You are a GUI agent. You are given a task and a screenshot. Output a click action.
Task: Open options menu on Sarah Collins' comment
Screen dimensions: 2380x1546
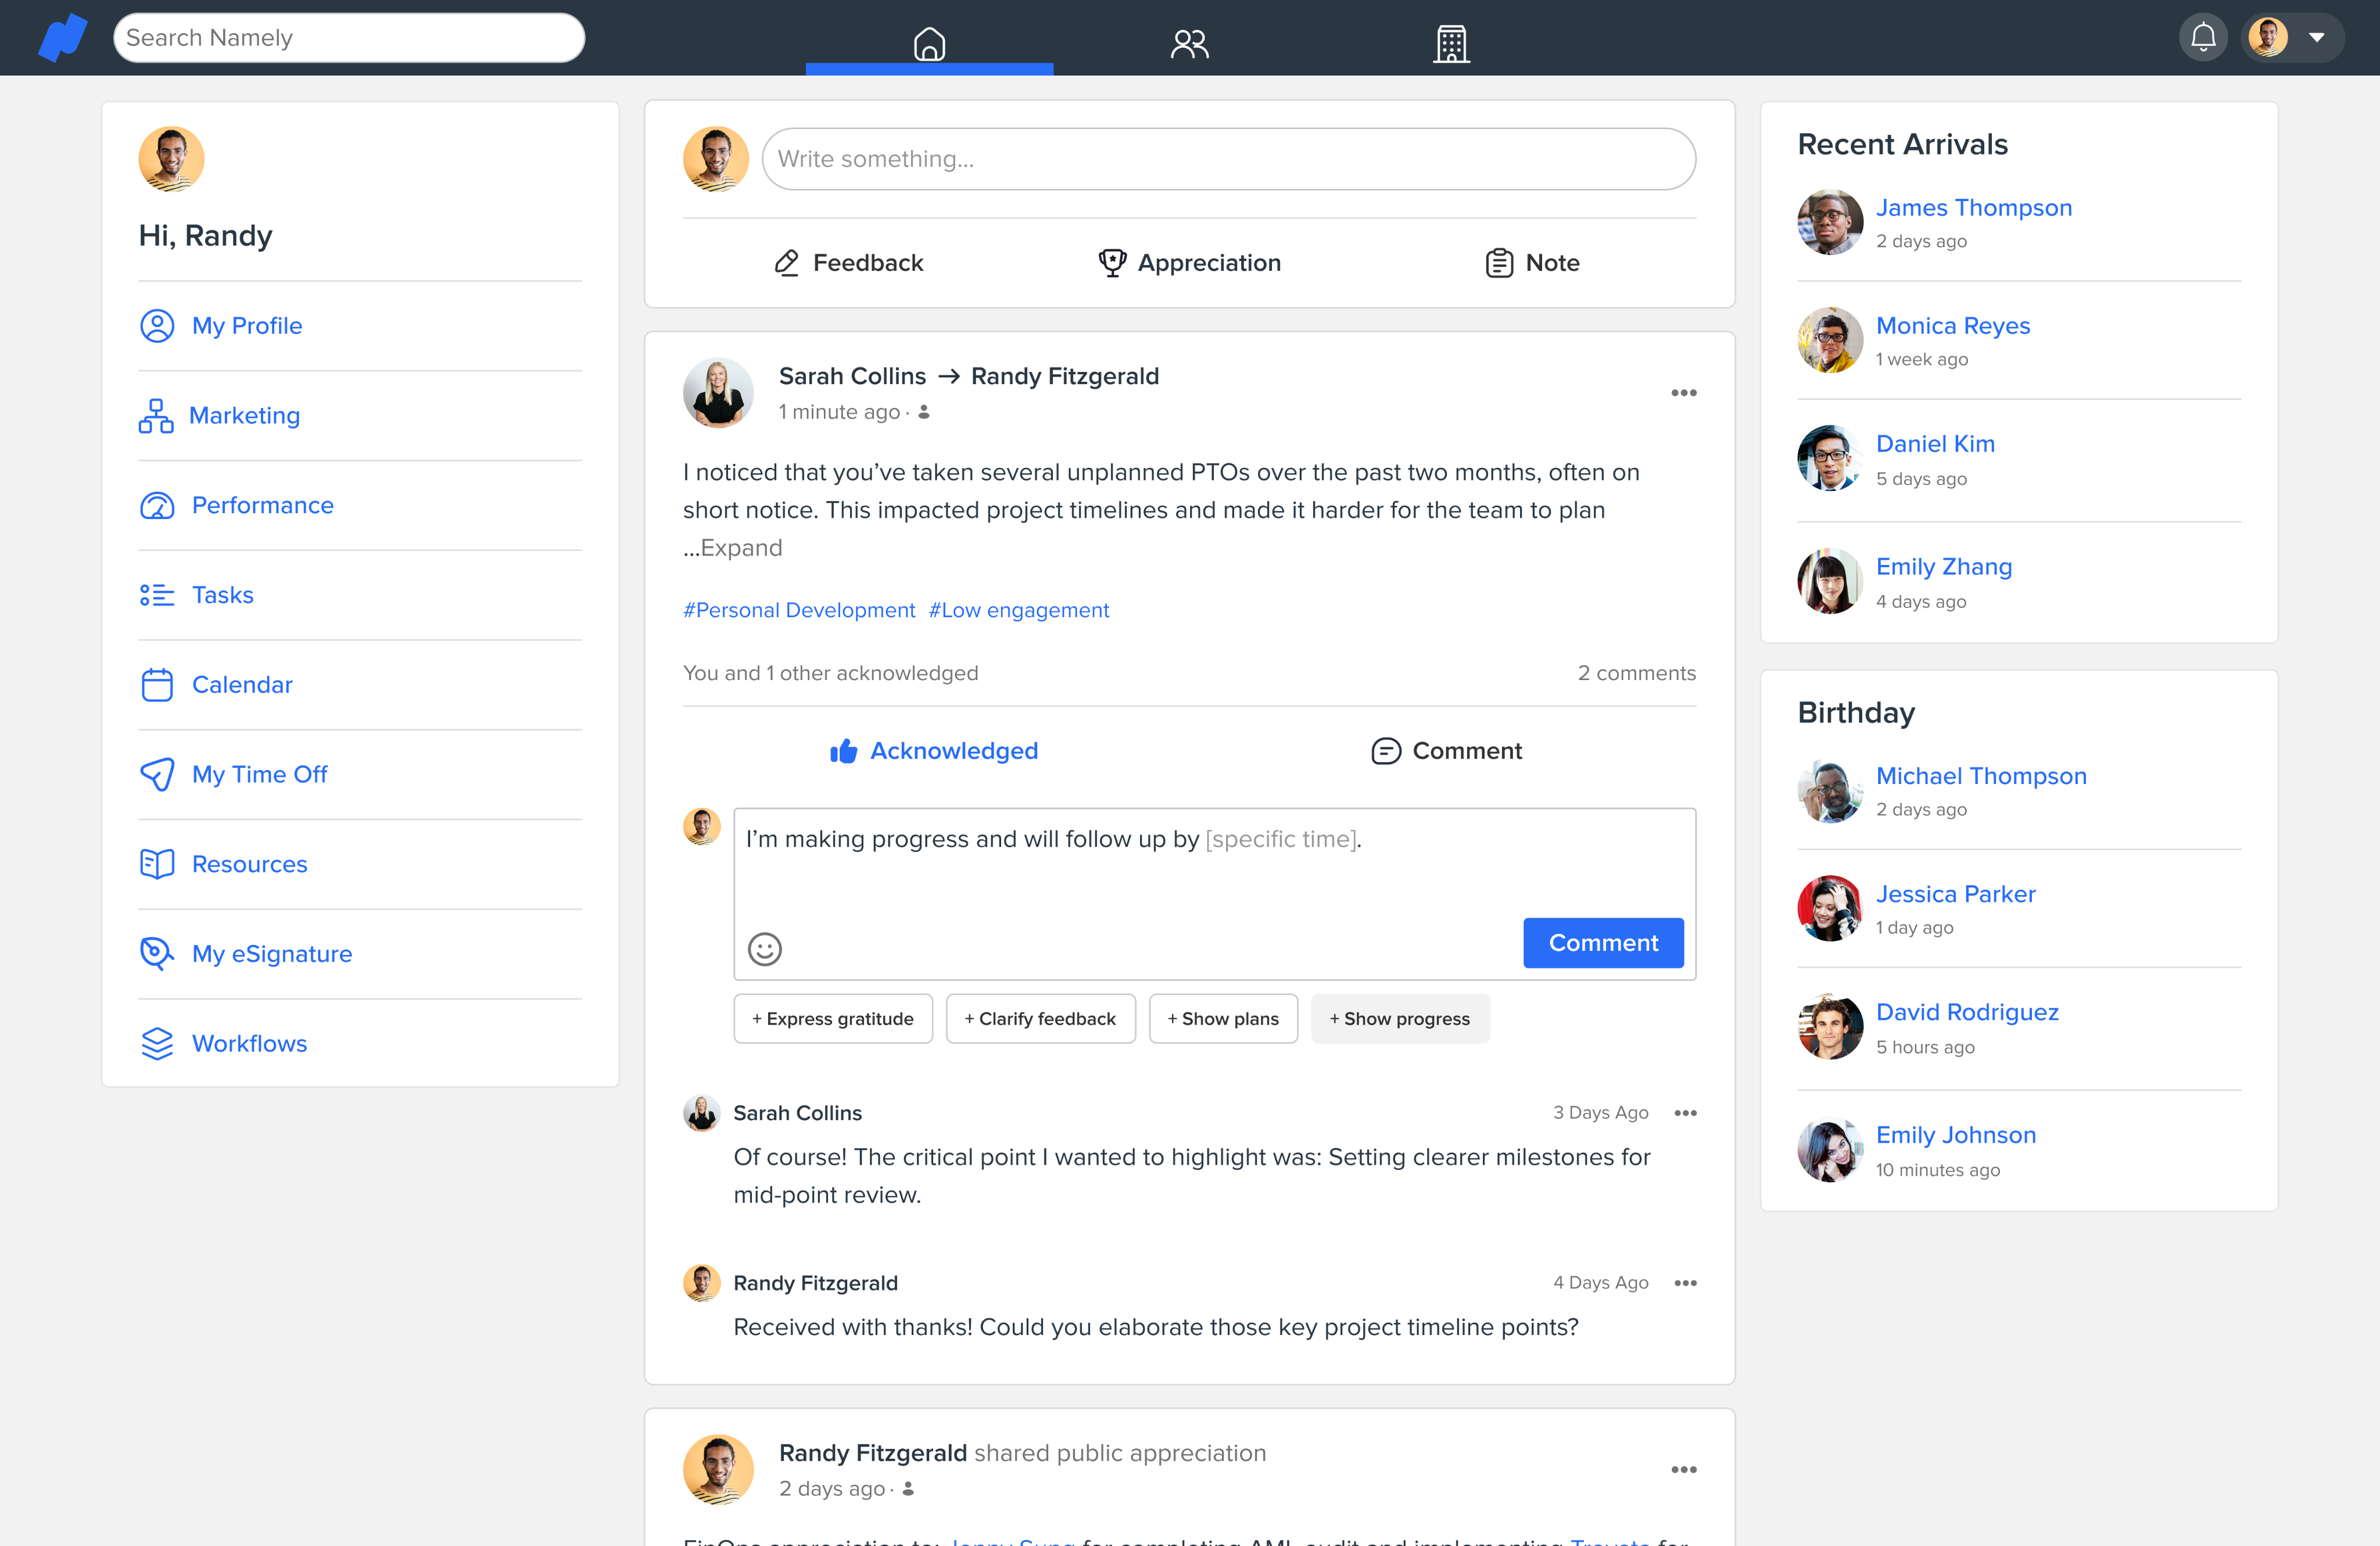click(x=1685, y=1113)
